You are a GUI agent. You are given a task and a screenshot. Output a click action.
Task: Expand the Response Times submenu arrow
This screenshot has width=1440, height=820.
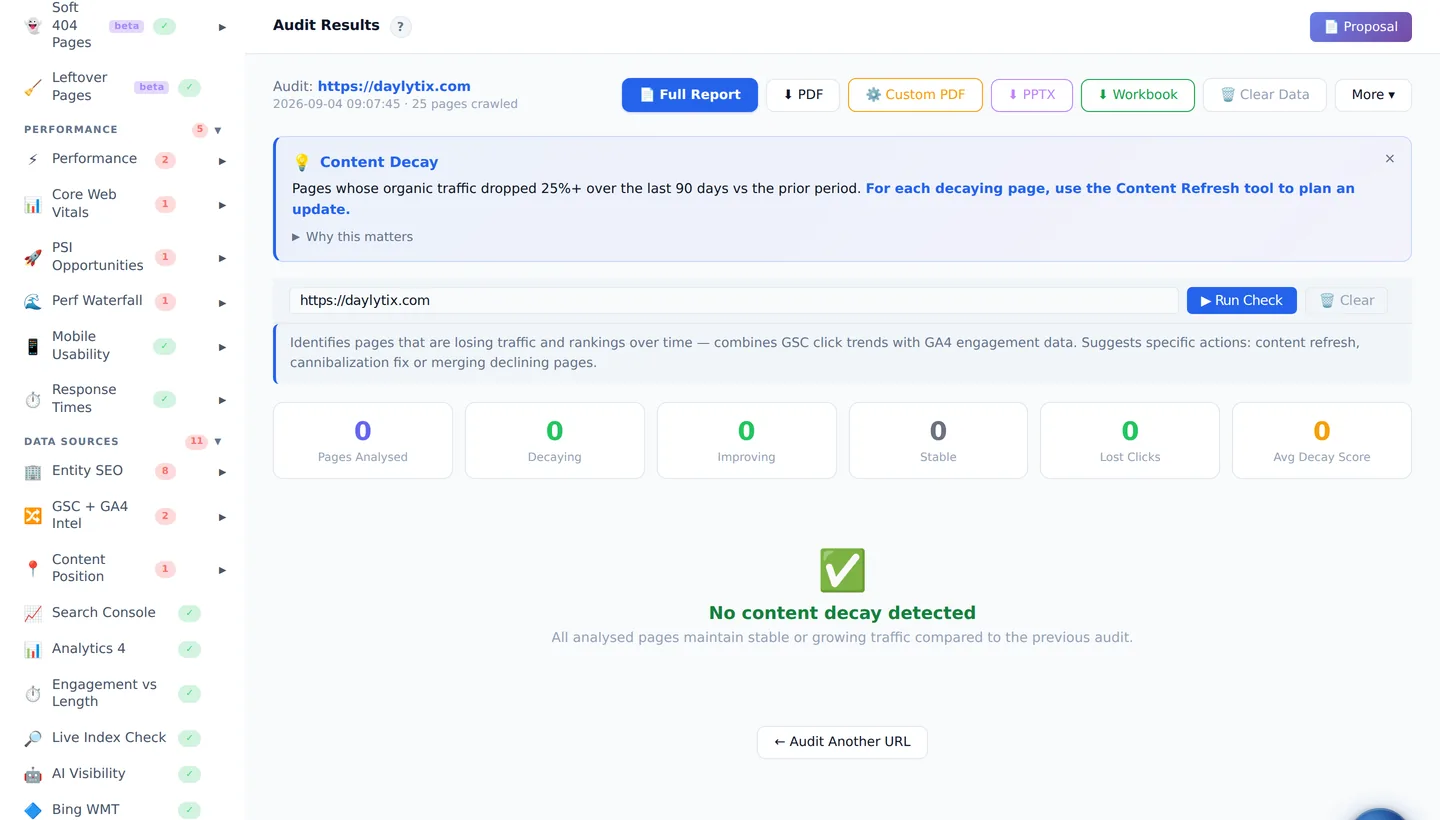click(x=222, y=400)
